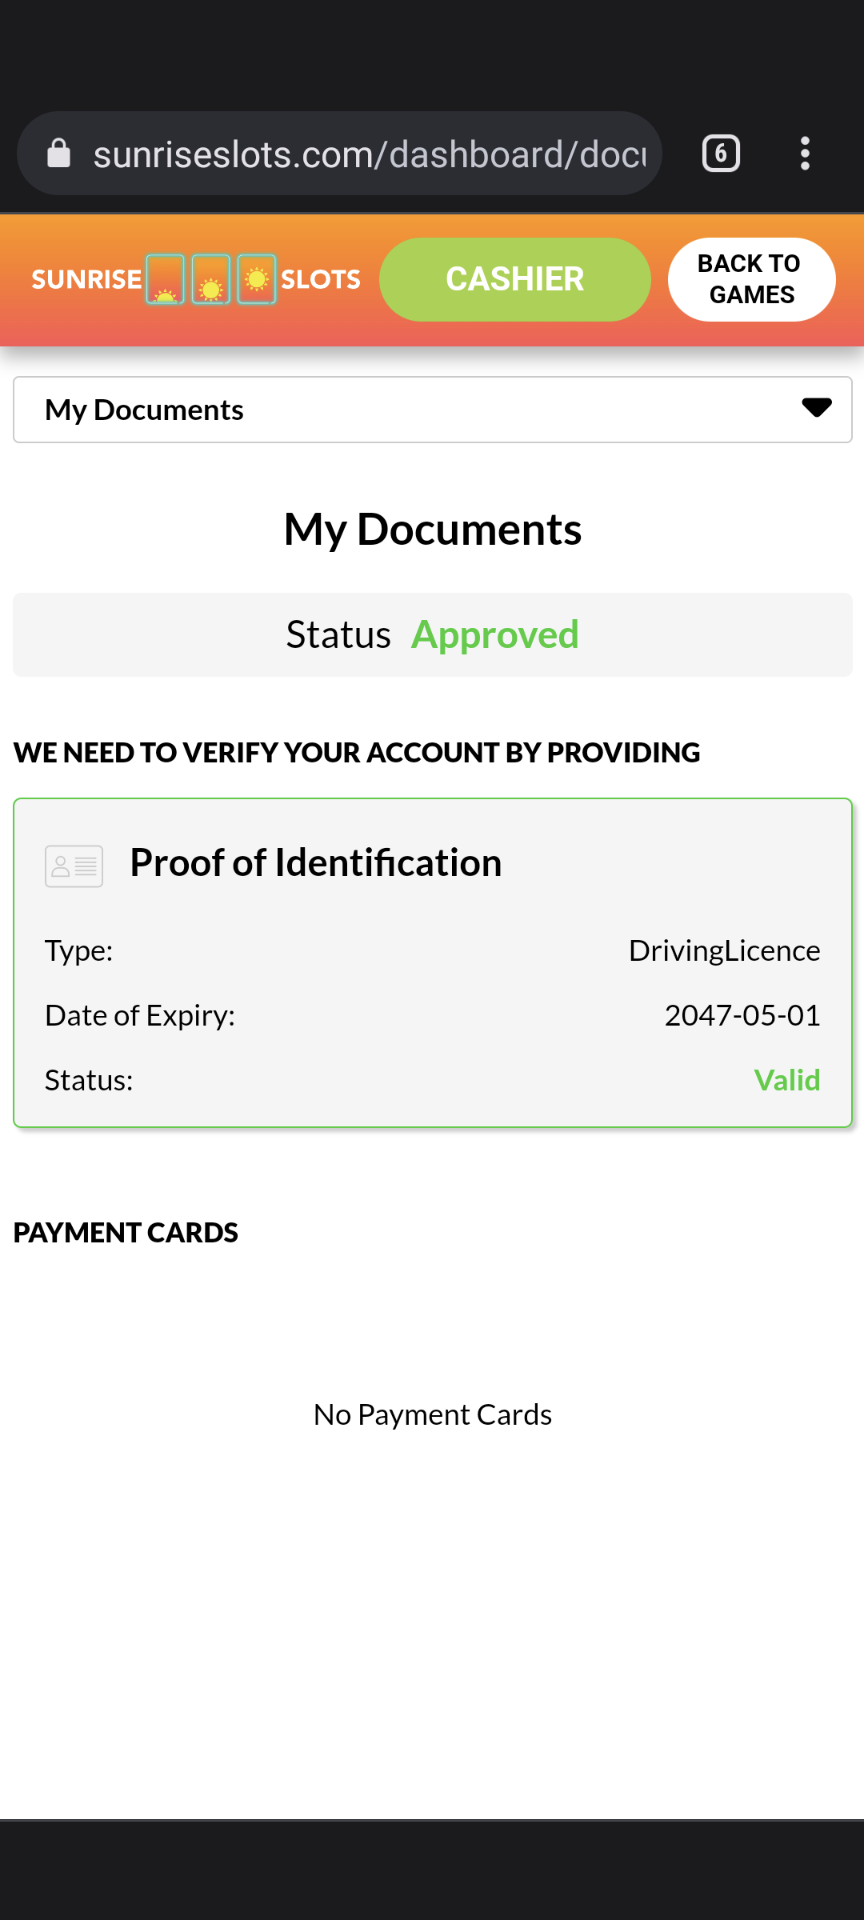
Task: Open the browser three-dot menu
Action: [x=805, y=153]
